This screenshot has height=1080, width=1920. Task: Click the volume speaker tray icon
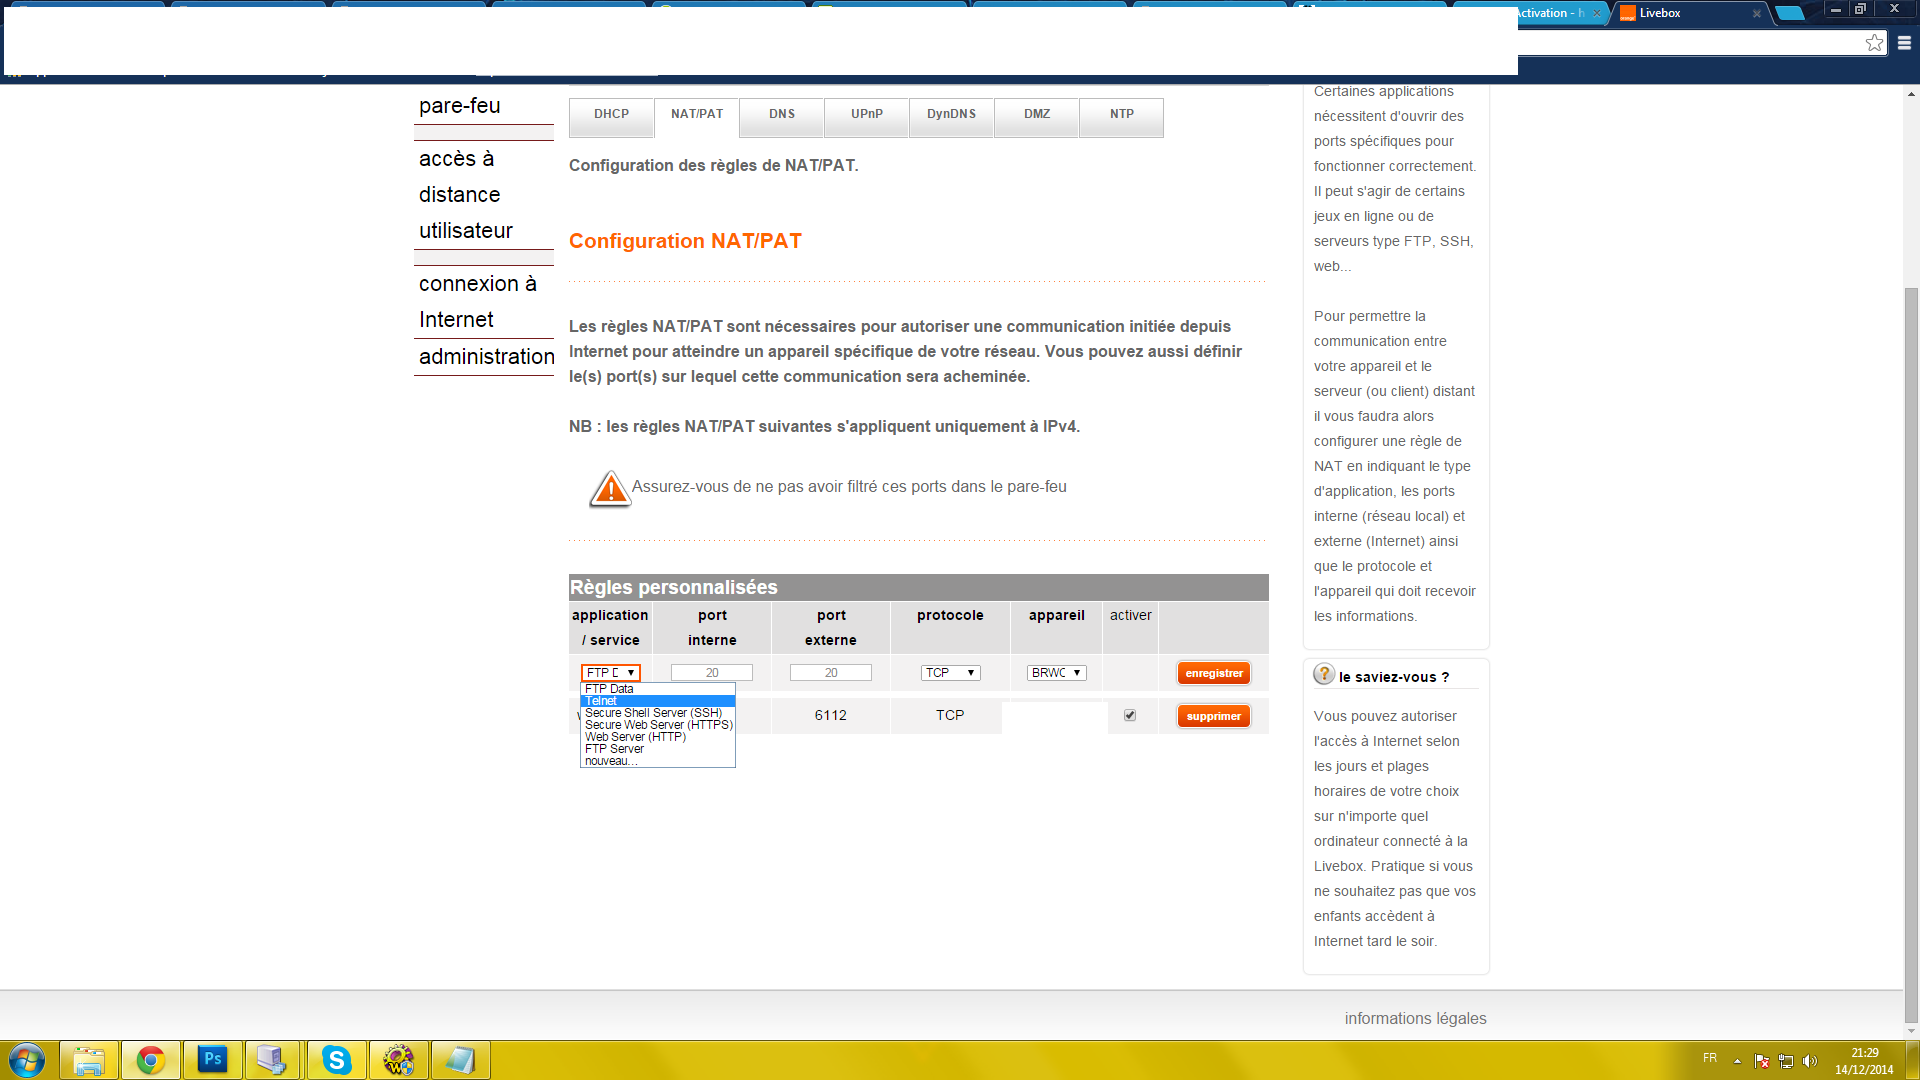point(1809,1061)
